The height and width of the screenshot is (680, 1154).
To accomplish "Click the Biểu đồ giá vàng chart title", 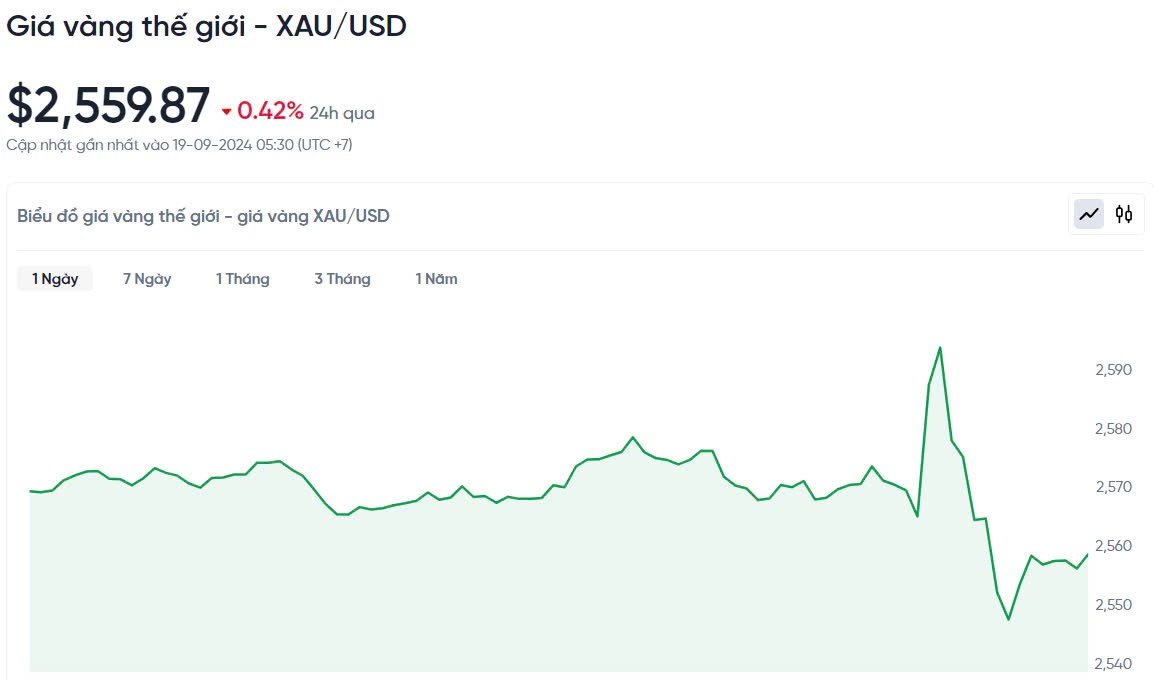I will 203,215.
